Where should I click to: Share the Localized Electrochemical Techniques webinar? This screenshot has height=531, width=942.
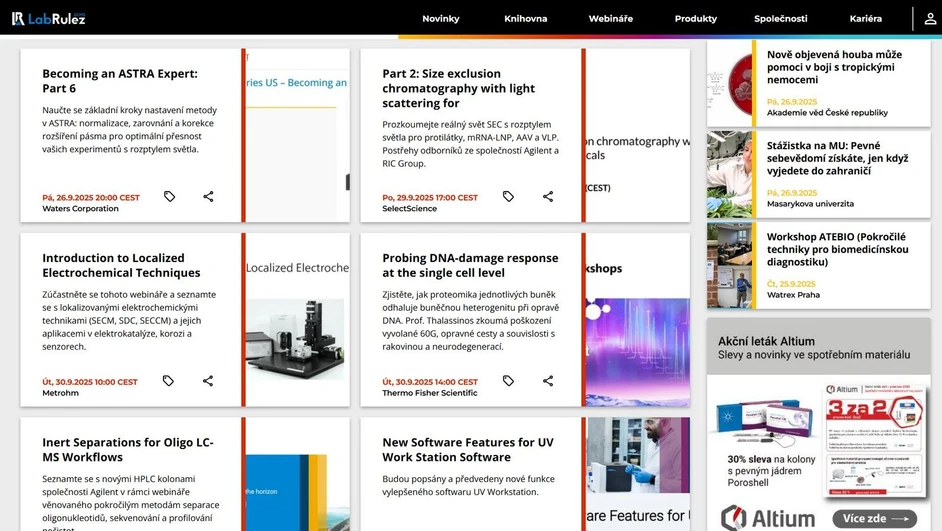(x=208, y=381)
